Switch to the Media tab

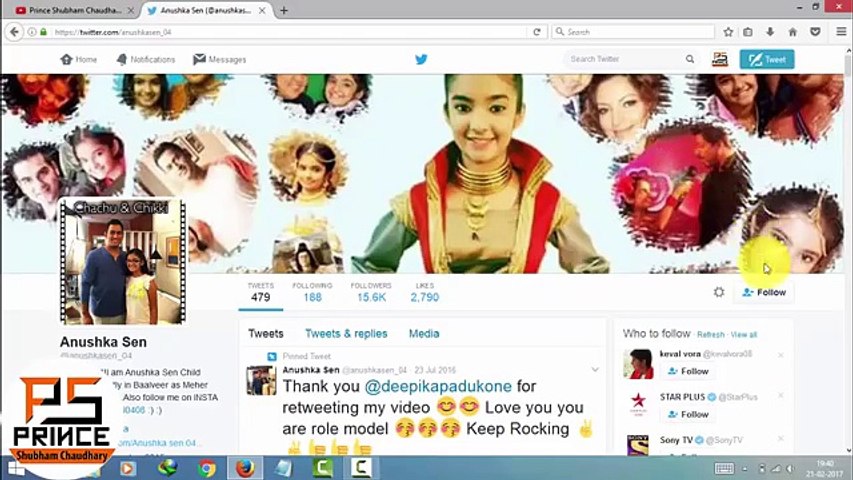(x=424, y=334)
